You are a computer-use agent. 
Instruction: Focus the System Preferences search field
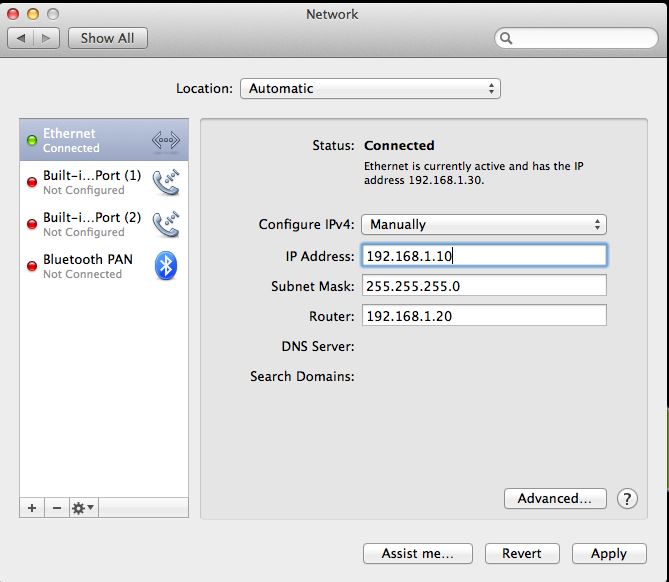(576, 38)
